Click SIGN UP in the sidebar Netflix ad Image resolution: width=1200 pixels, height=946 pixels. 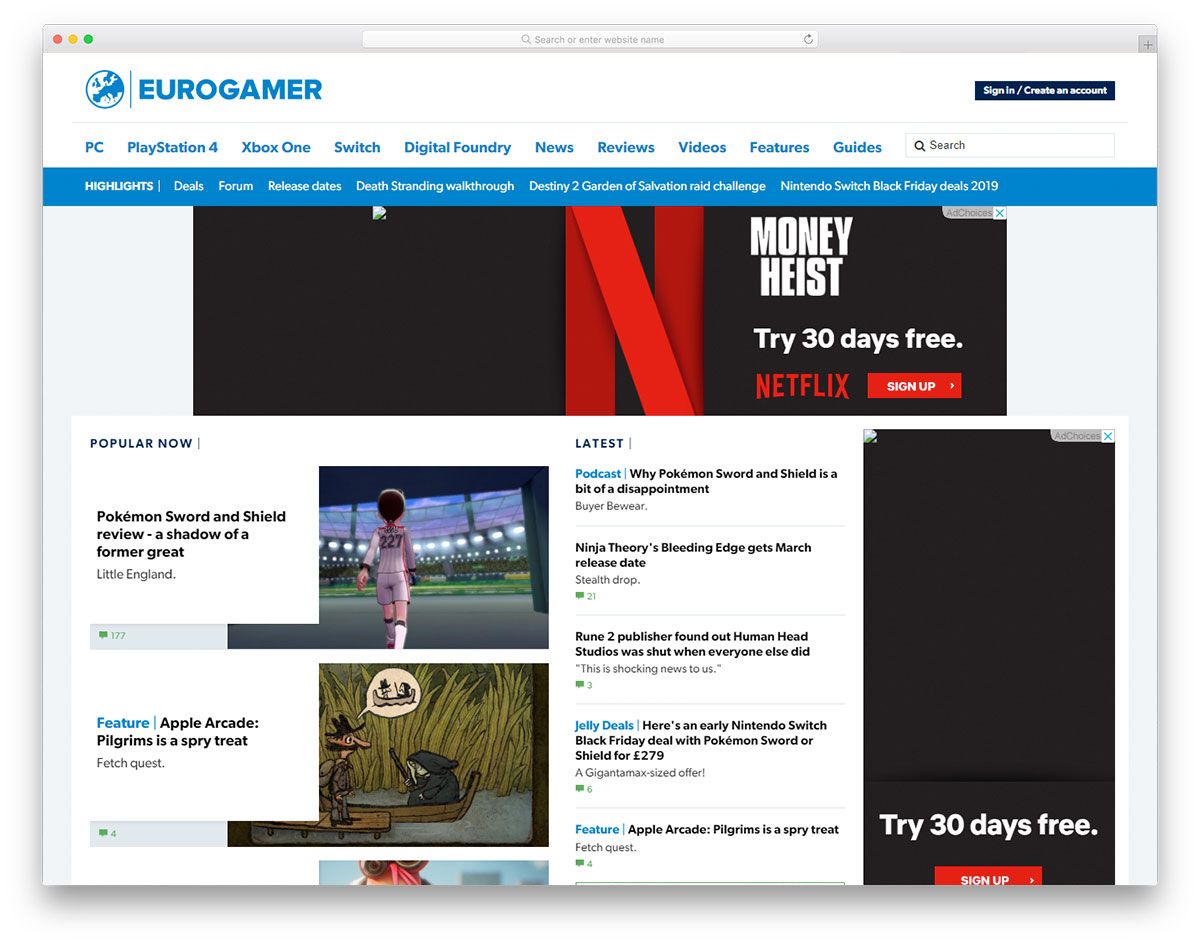click(988, 878)
